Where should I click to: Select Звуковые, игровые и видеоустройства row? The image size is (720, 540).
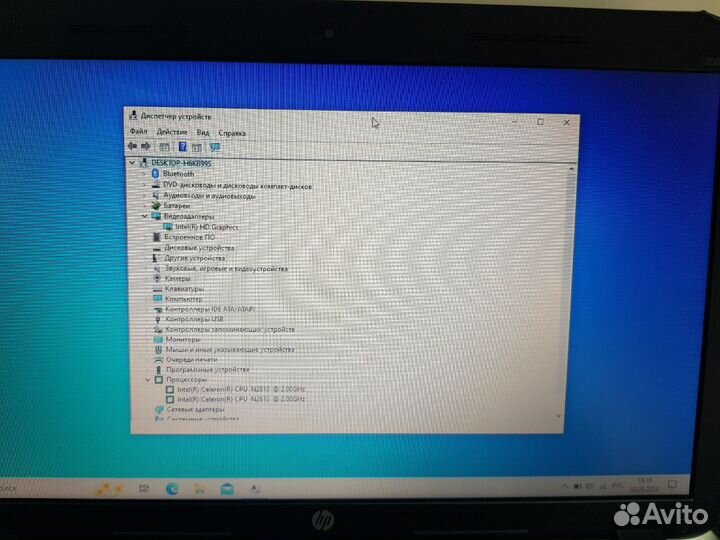click(221, 268)
